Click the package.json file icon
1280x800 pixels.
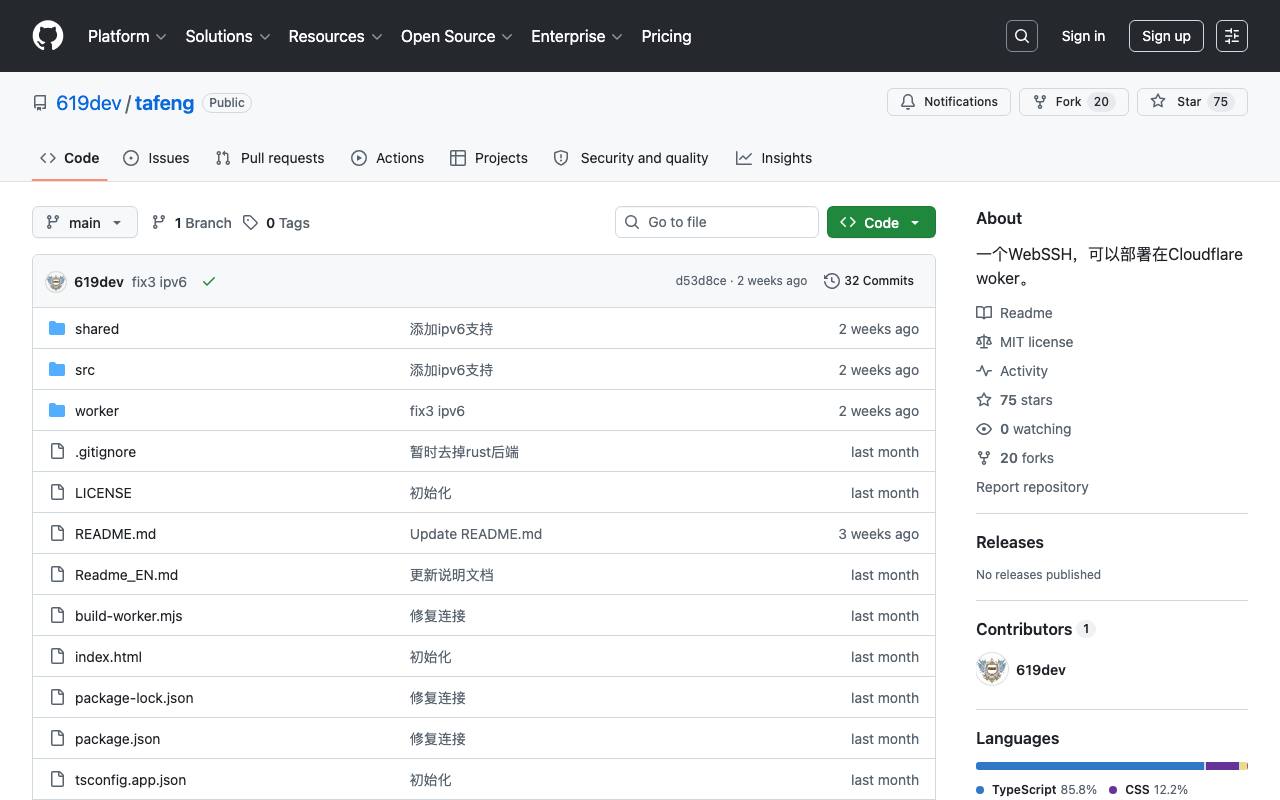pos(57,739)
